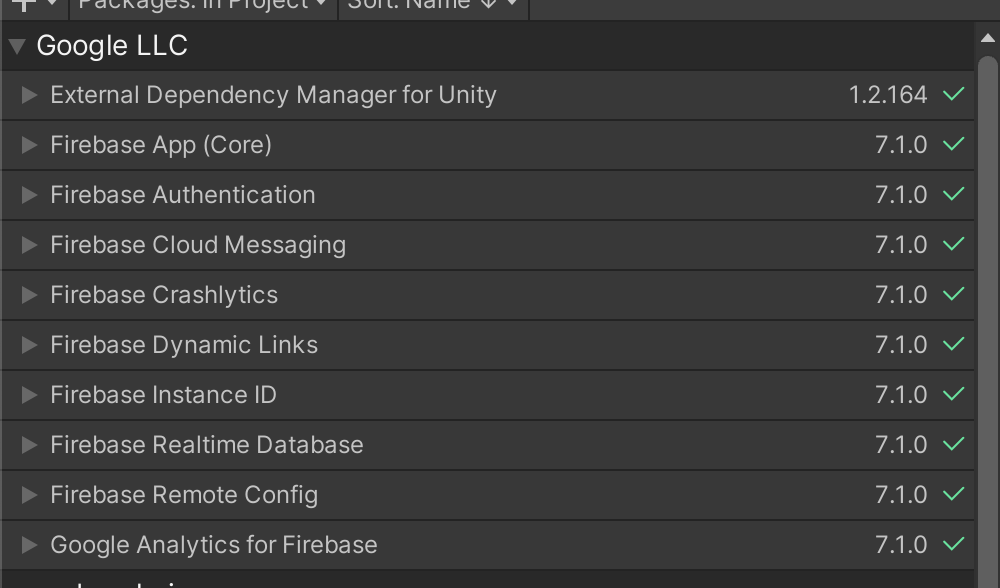Expand Firebase App (Core) versions
The height and width of the screenshot is (588, 1000).
pos(29,145)
